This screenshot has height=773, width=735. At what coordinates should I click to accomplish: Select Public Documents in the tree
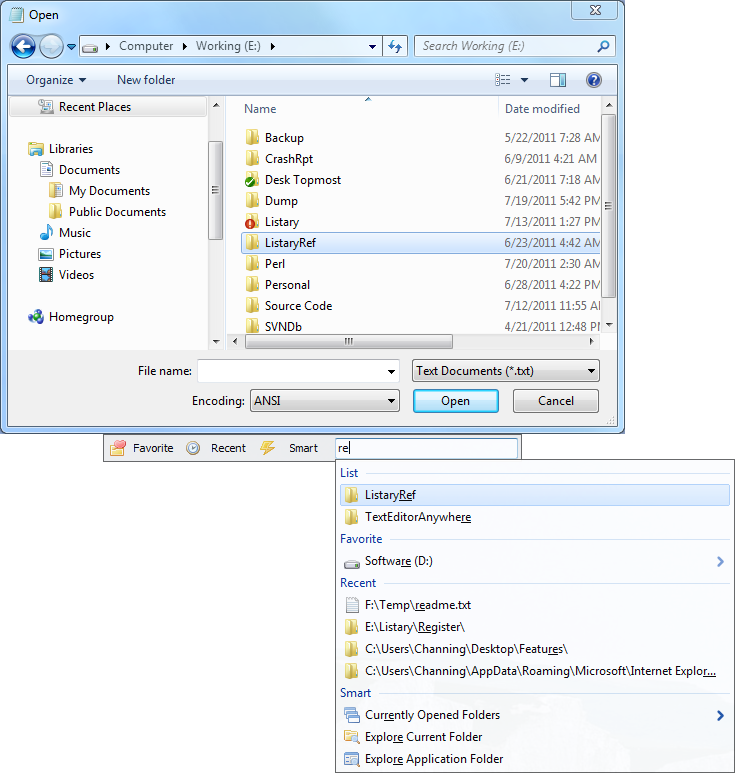point(107,212)
